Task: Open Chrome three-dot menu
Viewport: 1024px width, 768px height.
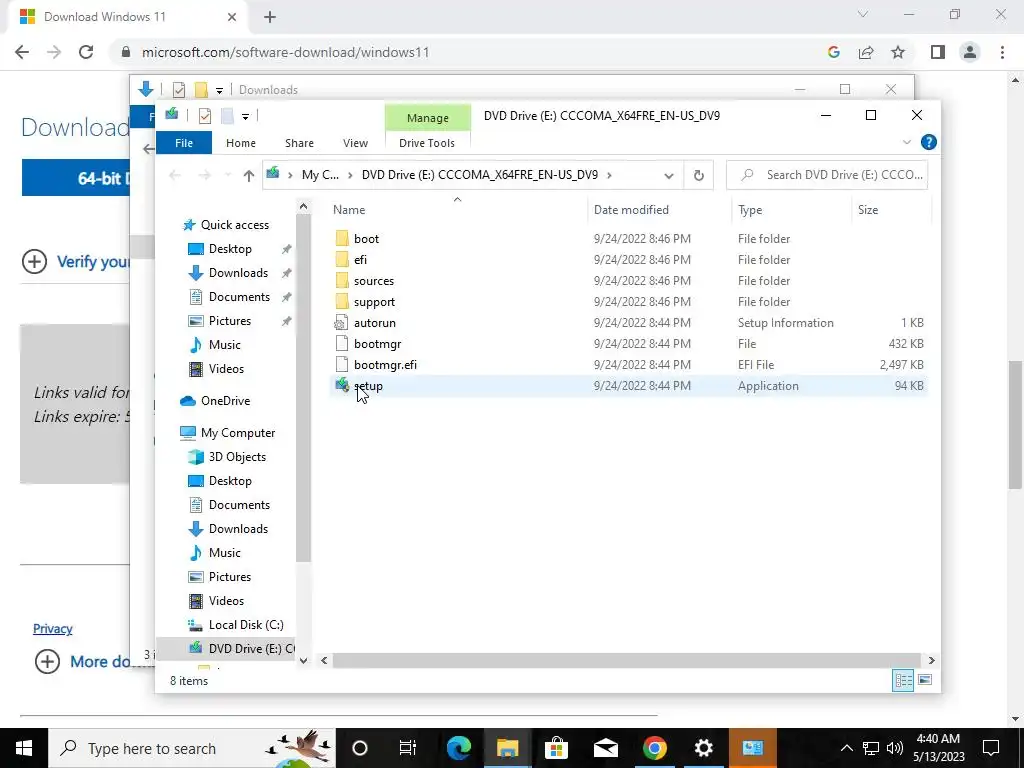Action: (x=1002, y=52)
